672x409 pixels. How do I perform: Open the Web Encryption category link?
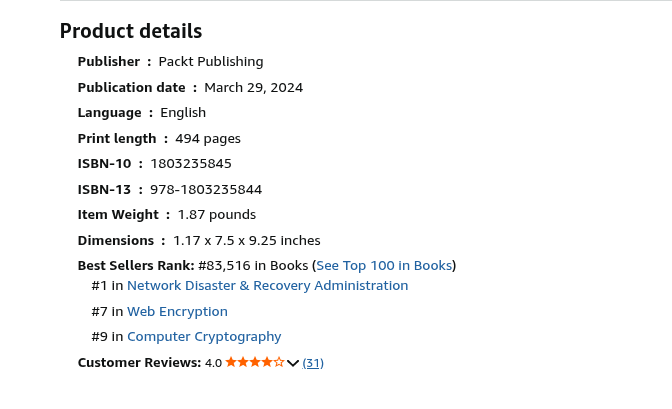point(177,311)
